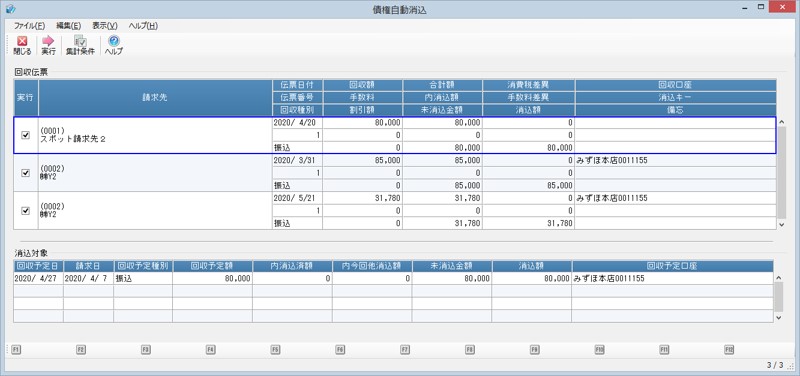800x376 pixels.
Task: Select the 2020/ 5/21 date cell
Action: 297,198
